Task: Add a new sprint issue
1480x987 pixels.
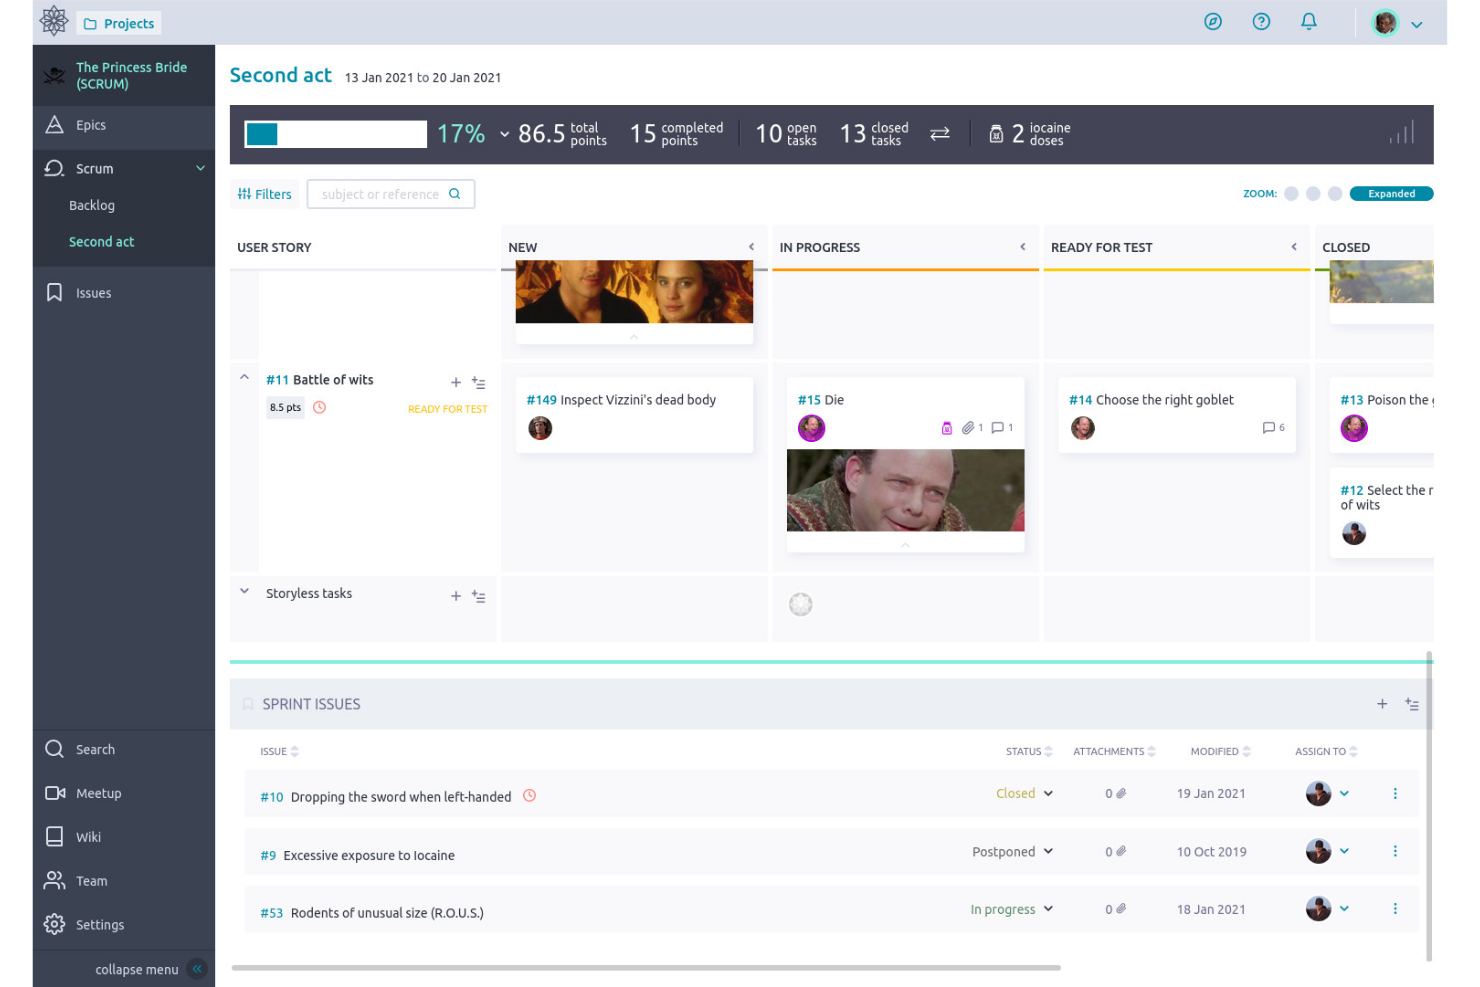Action: (x=1382, y=704)
